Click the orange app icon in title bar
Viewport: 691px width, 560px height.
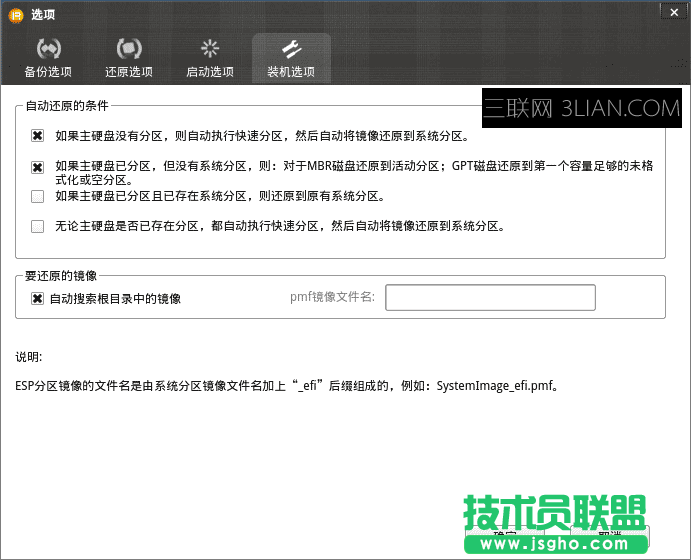point(16,14)
